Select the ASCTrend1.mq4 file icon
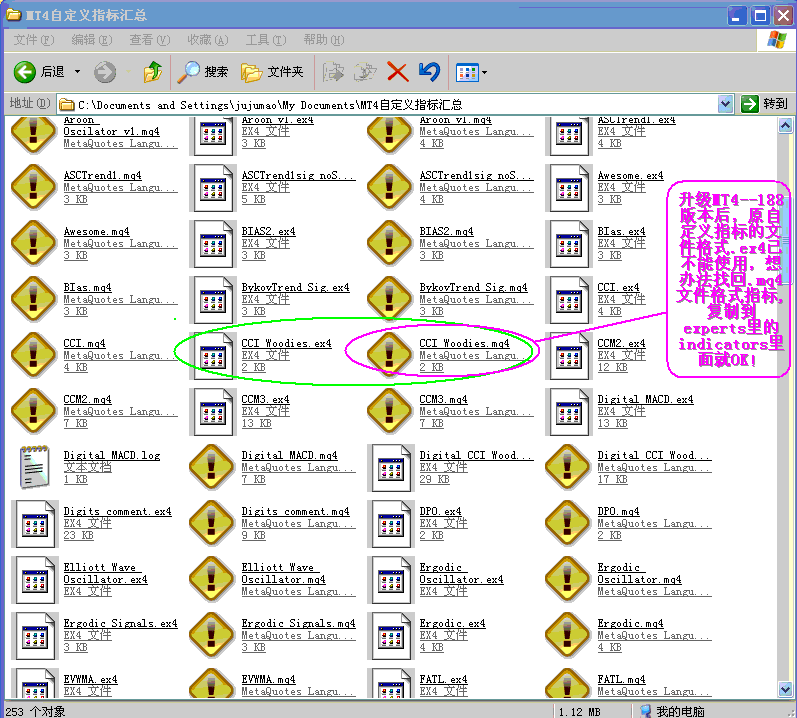 (x=34, y=186)
